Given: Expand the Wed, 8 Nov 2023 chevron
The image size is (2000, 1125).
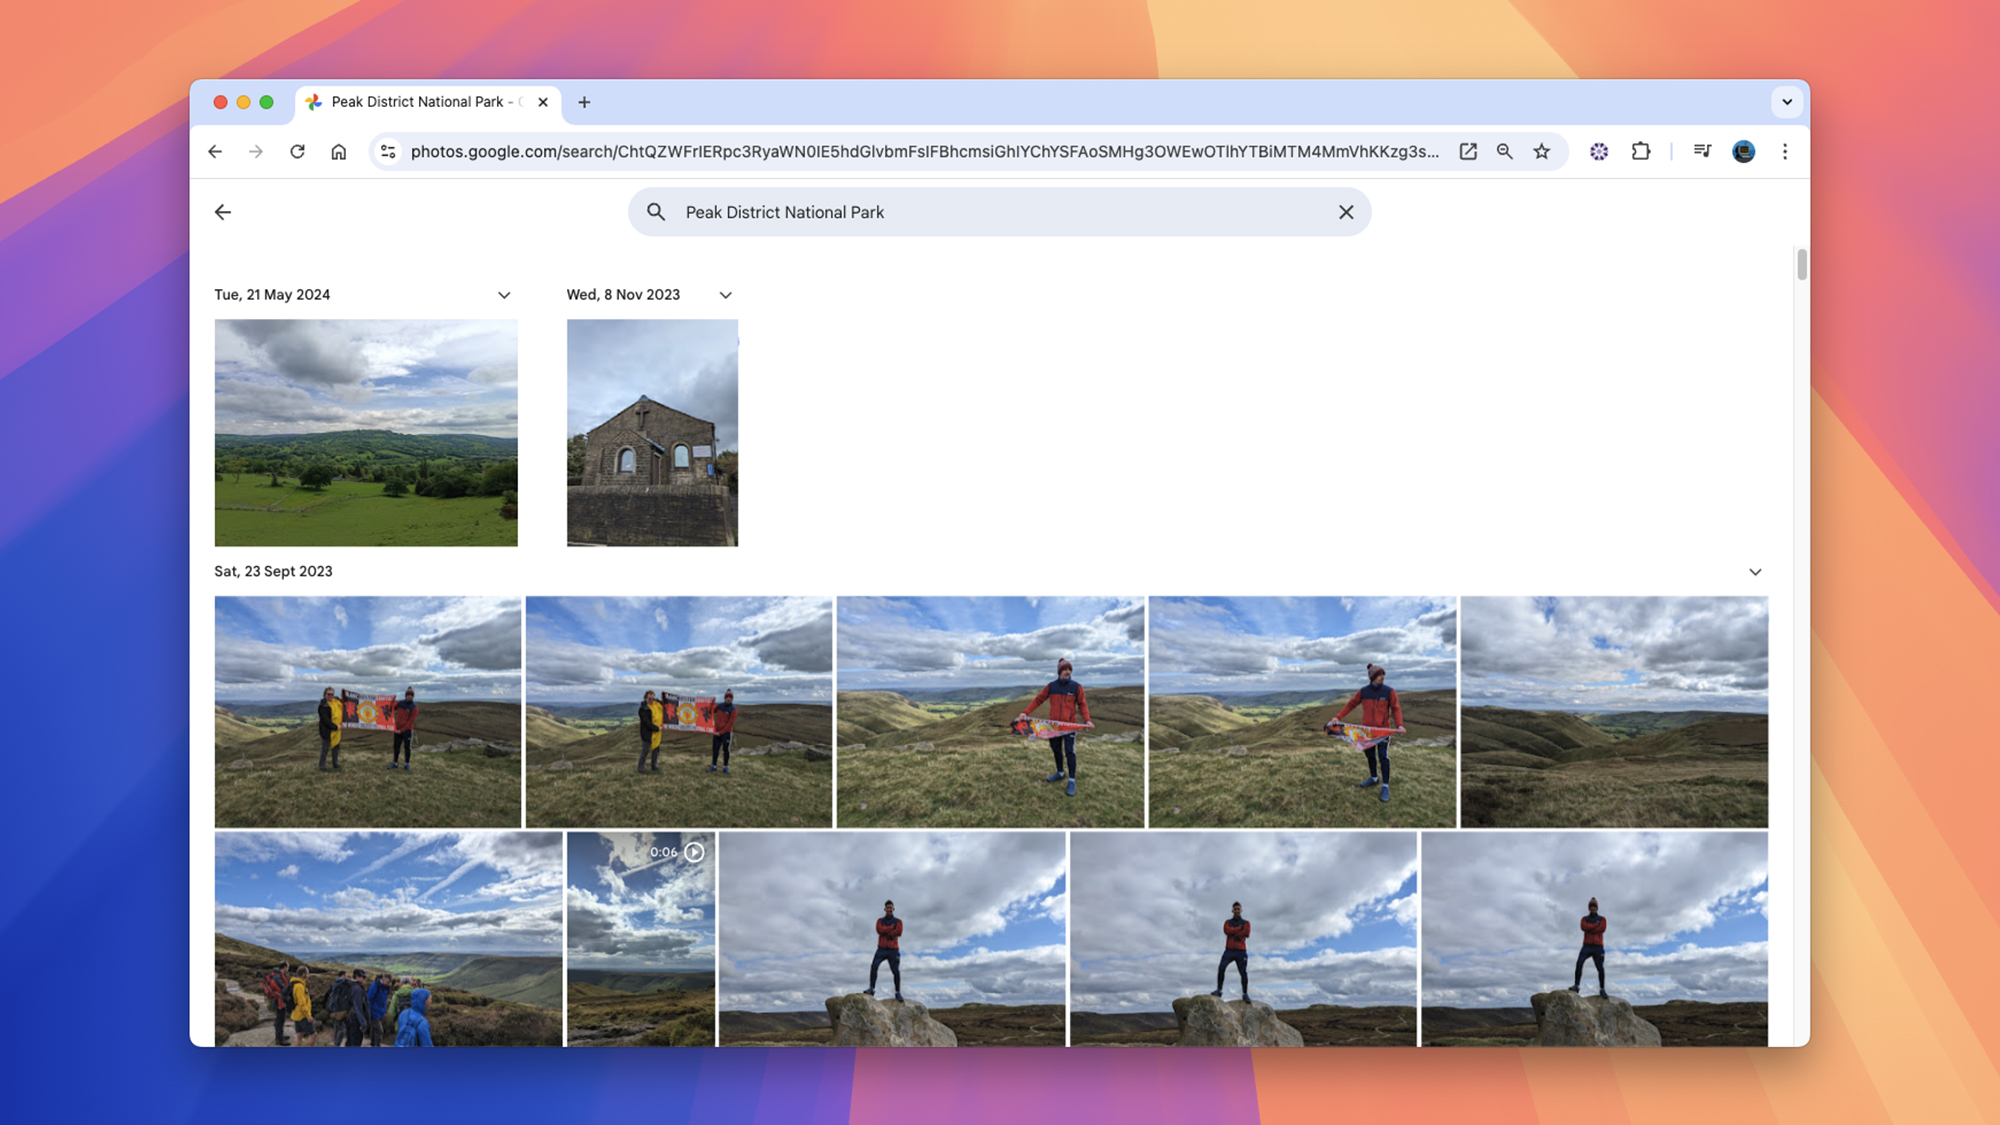Looking at the screenshot, I should (726, 295).
